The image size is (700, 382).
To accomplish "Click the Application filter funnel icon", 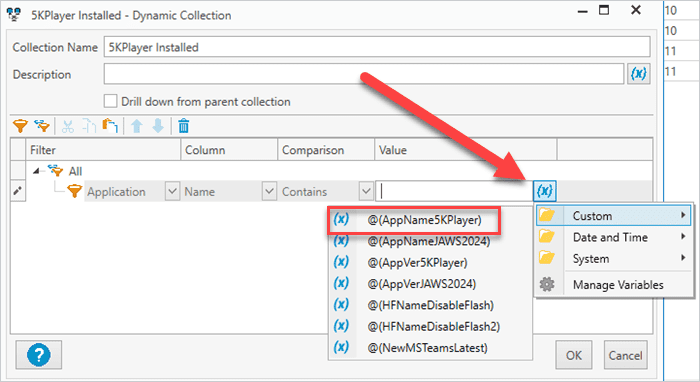I will tap(75, 191).
